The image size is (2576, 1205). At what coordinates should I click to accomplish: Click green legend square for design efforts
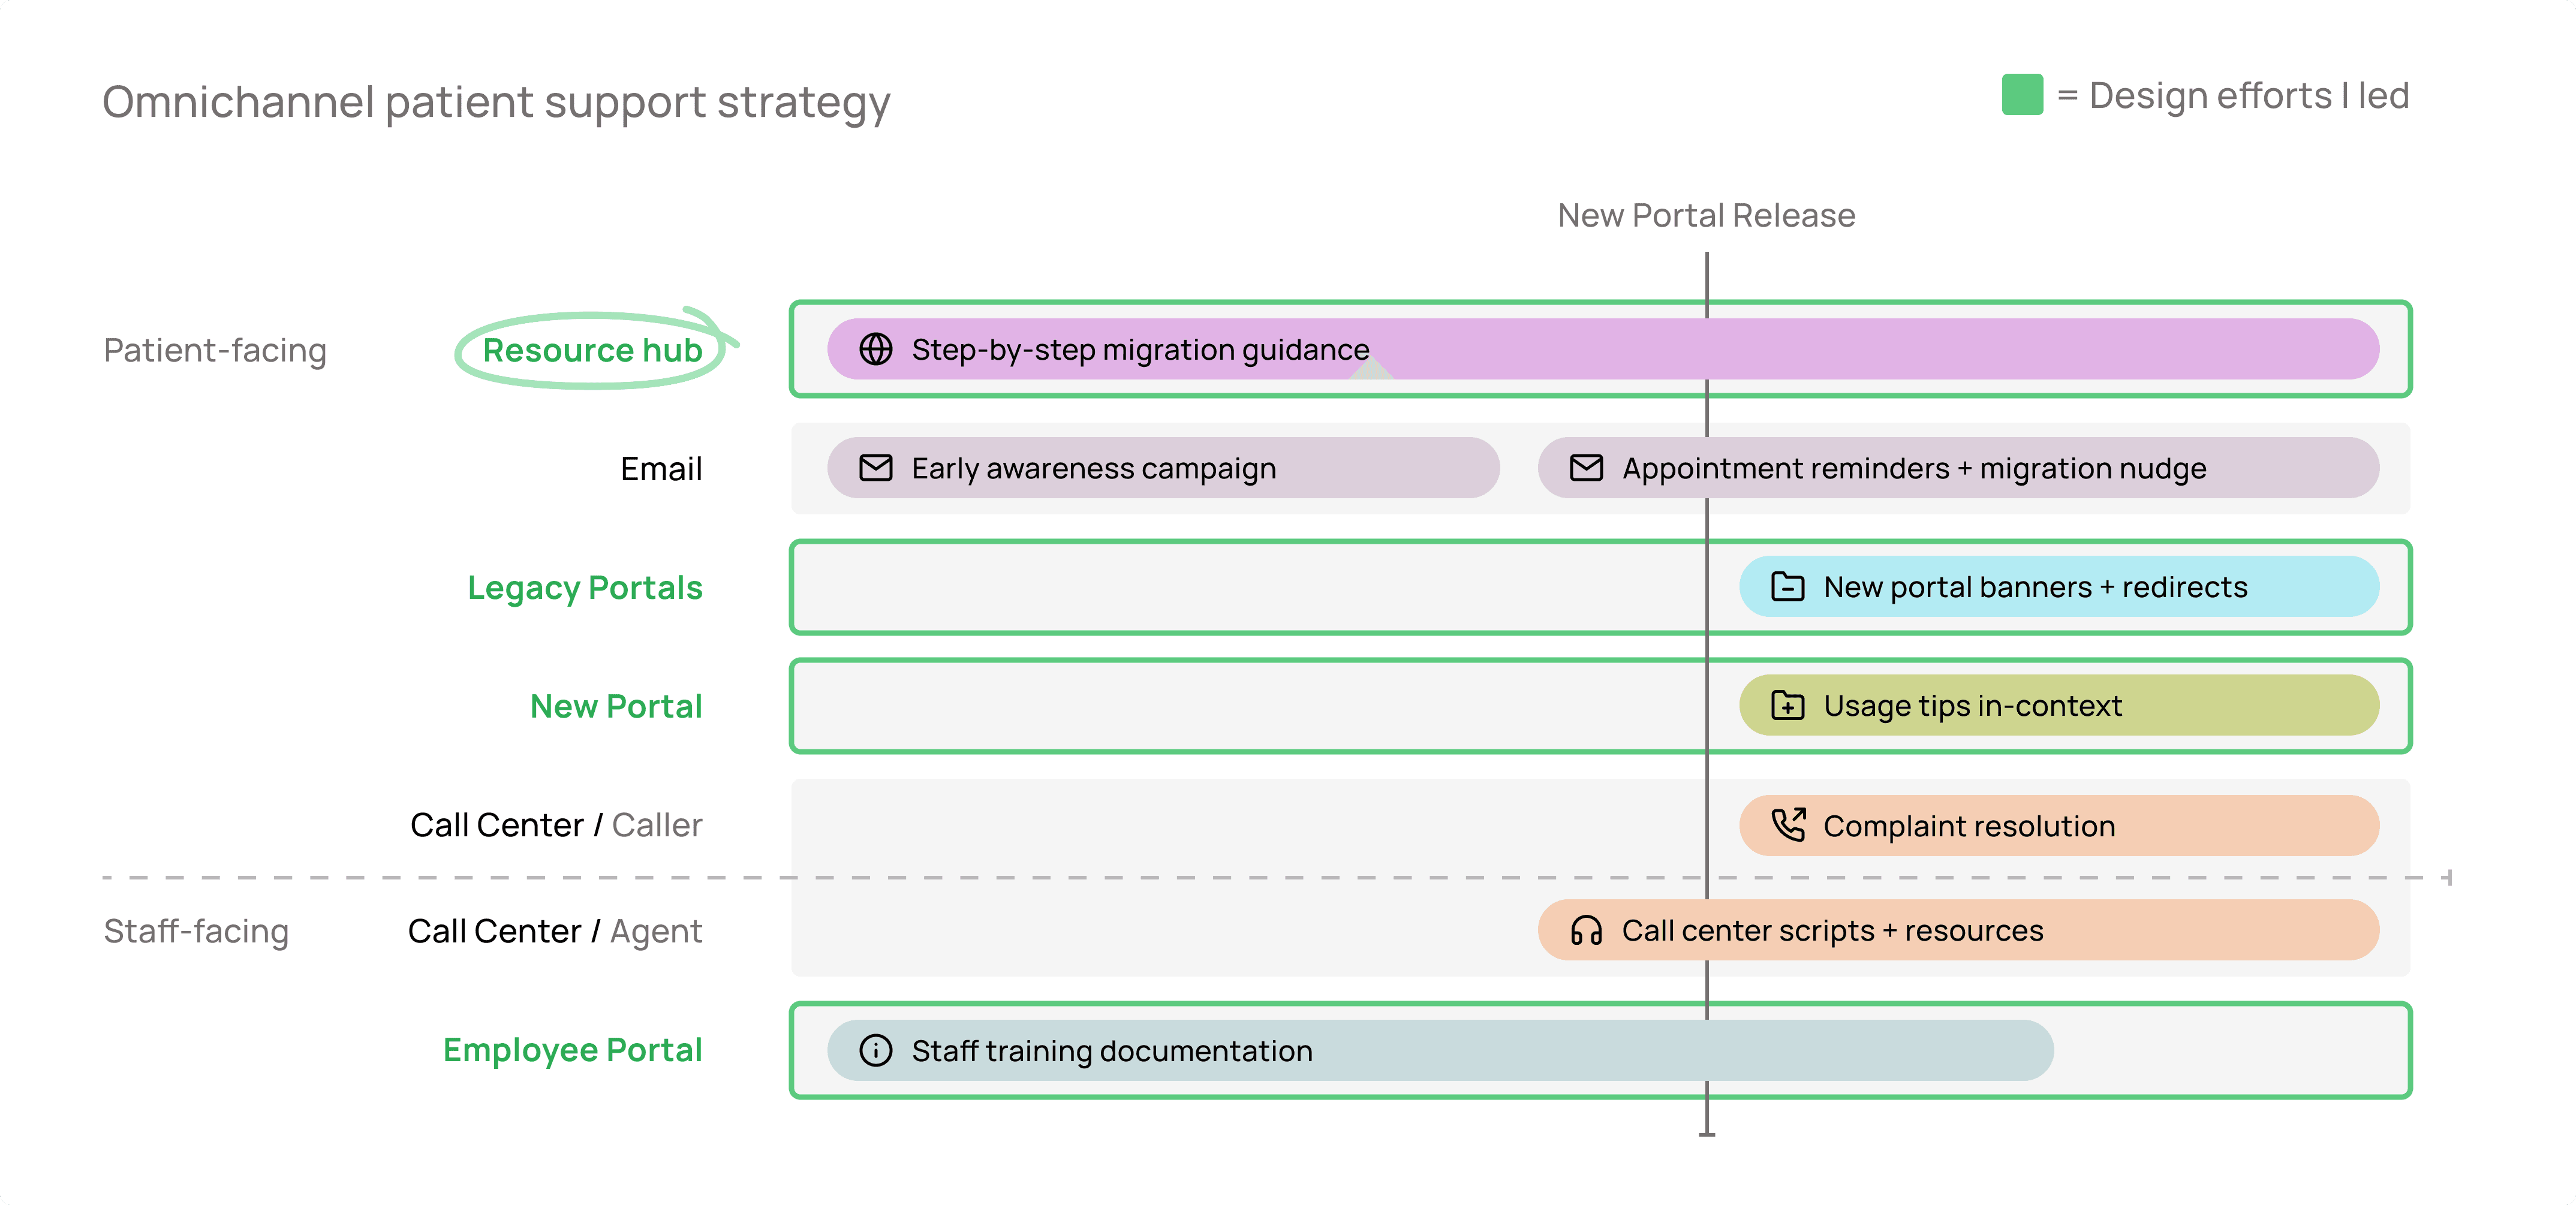point(2022,95)
